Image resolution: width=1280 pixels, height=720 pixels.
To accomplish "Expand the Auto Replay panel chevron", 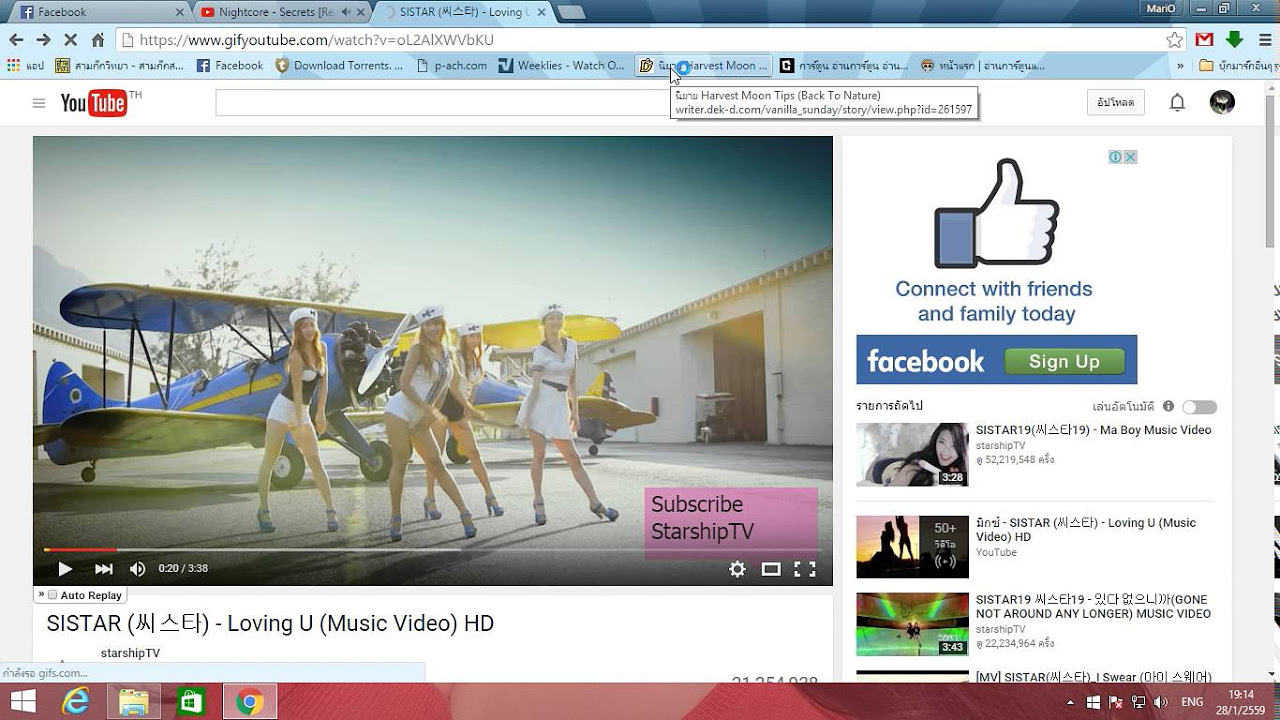I will pyautogui.click(x=41, y=594).
